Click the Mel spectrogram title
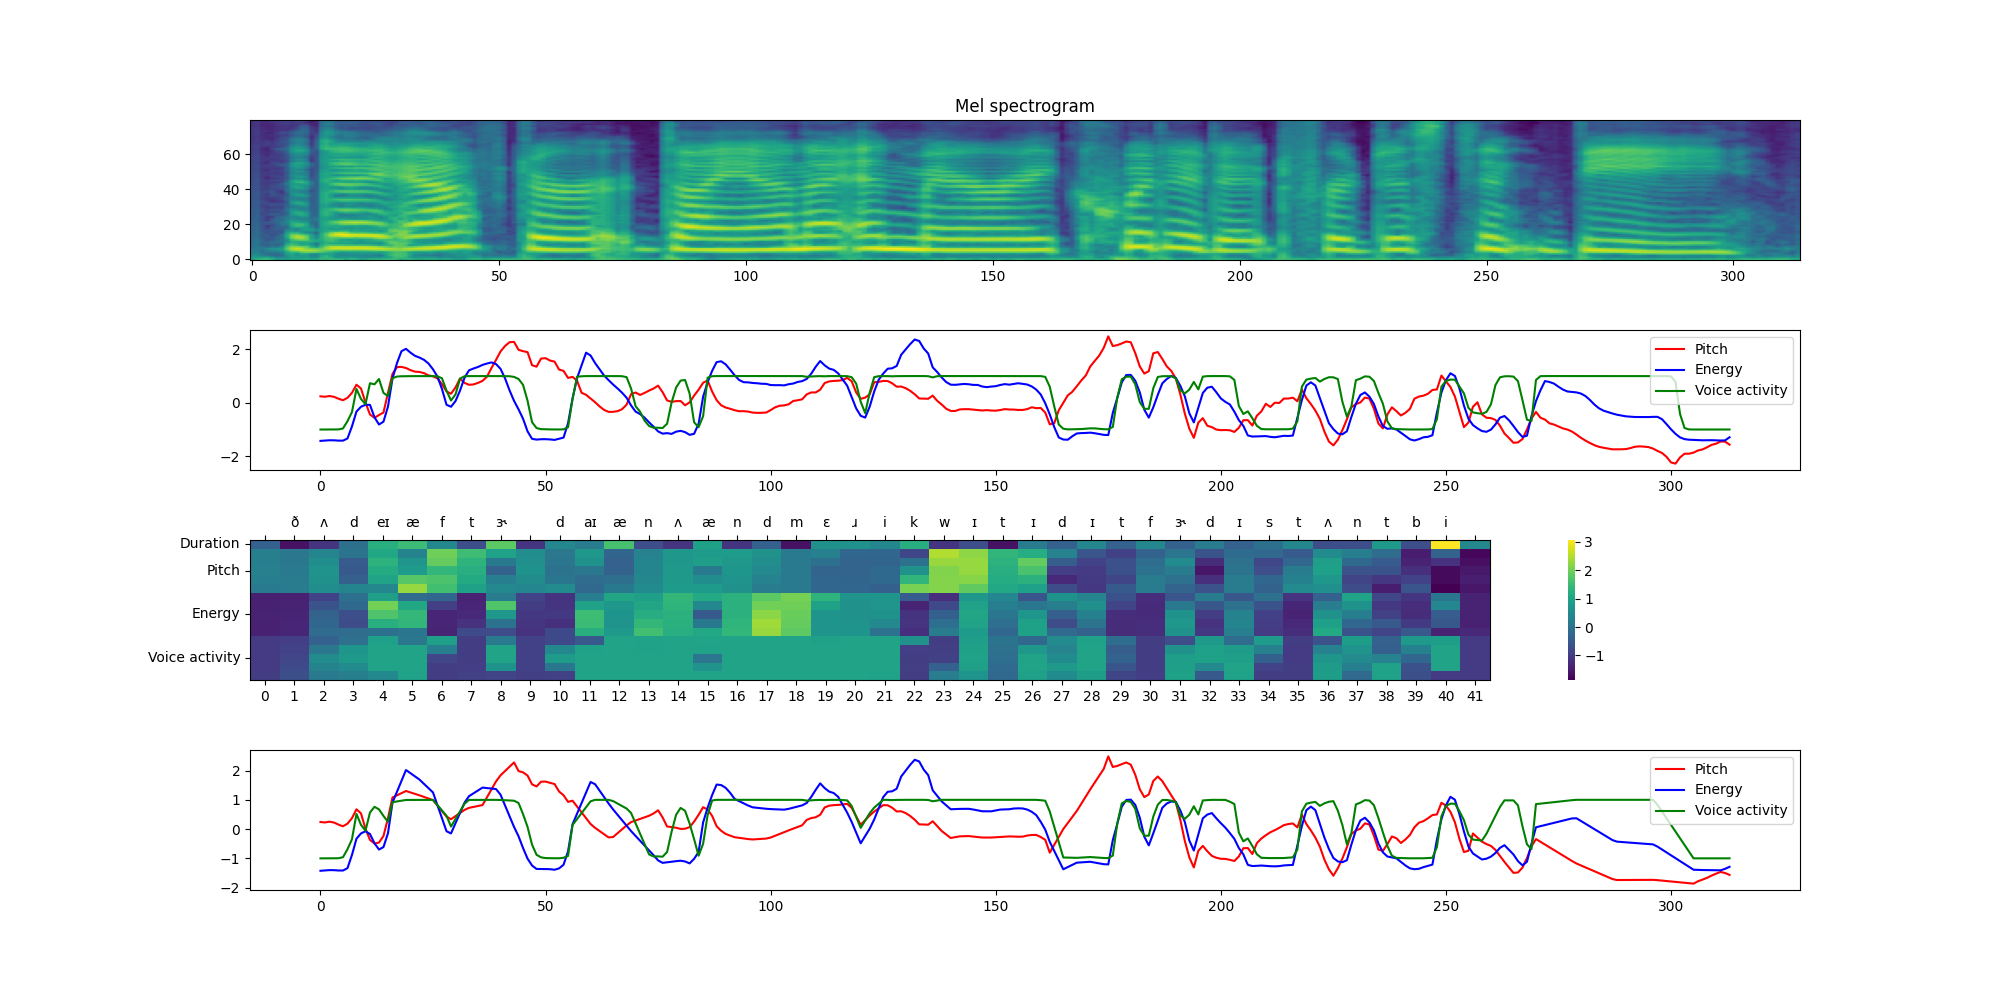The image size is (2000, 1000). (1024, 106)
